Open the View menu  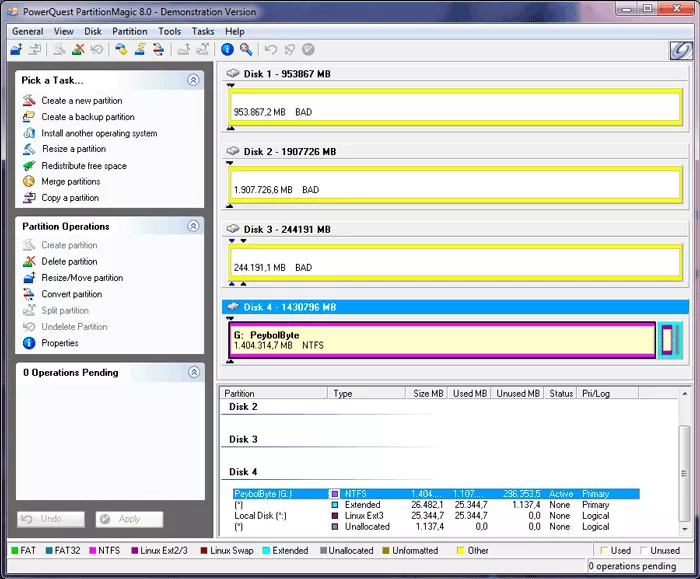pyautogui.click(x=63, y=31)
